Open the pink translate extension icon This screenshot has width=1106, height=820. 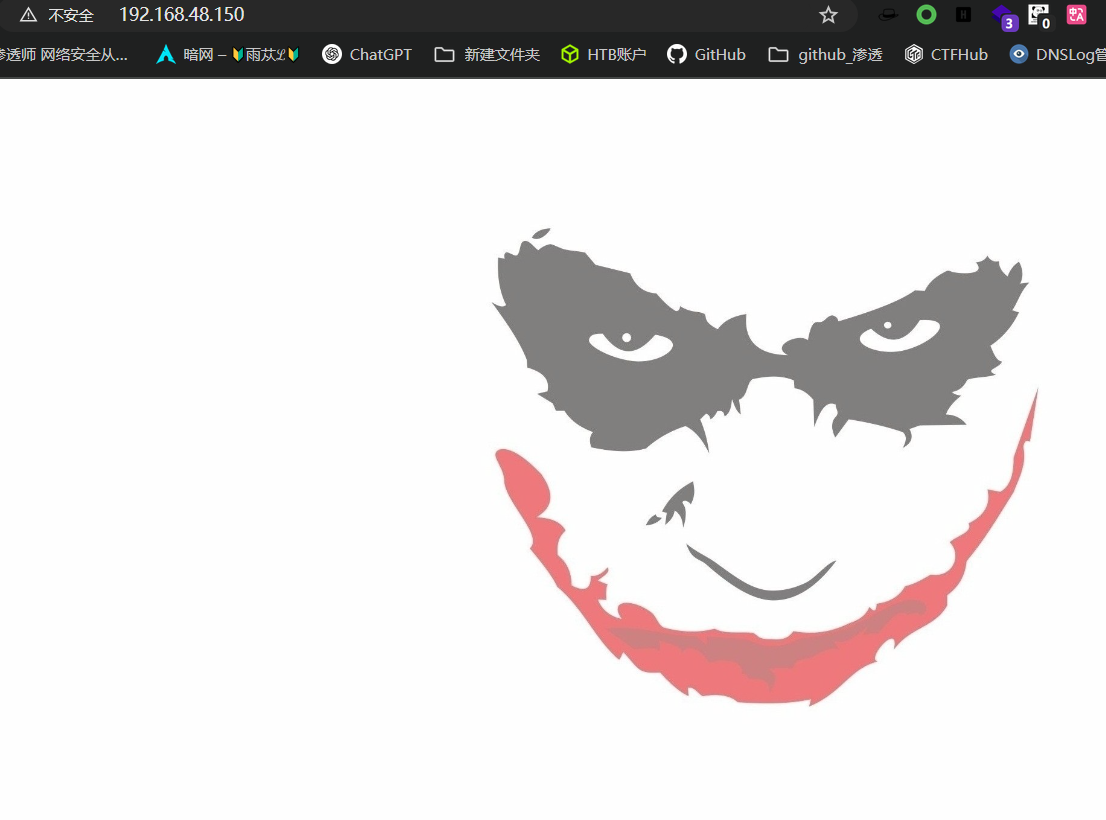tap(1076, 15)
